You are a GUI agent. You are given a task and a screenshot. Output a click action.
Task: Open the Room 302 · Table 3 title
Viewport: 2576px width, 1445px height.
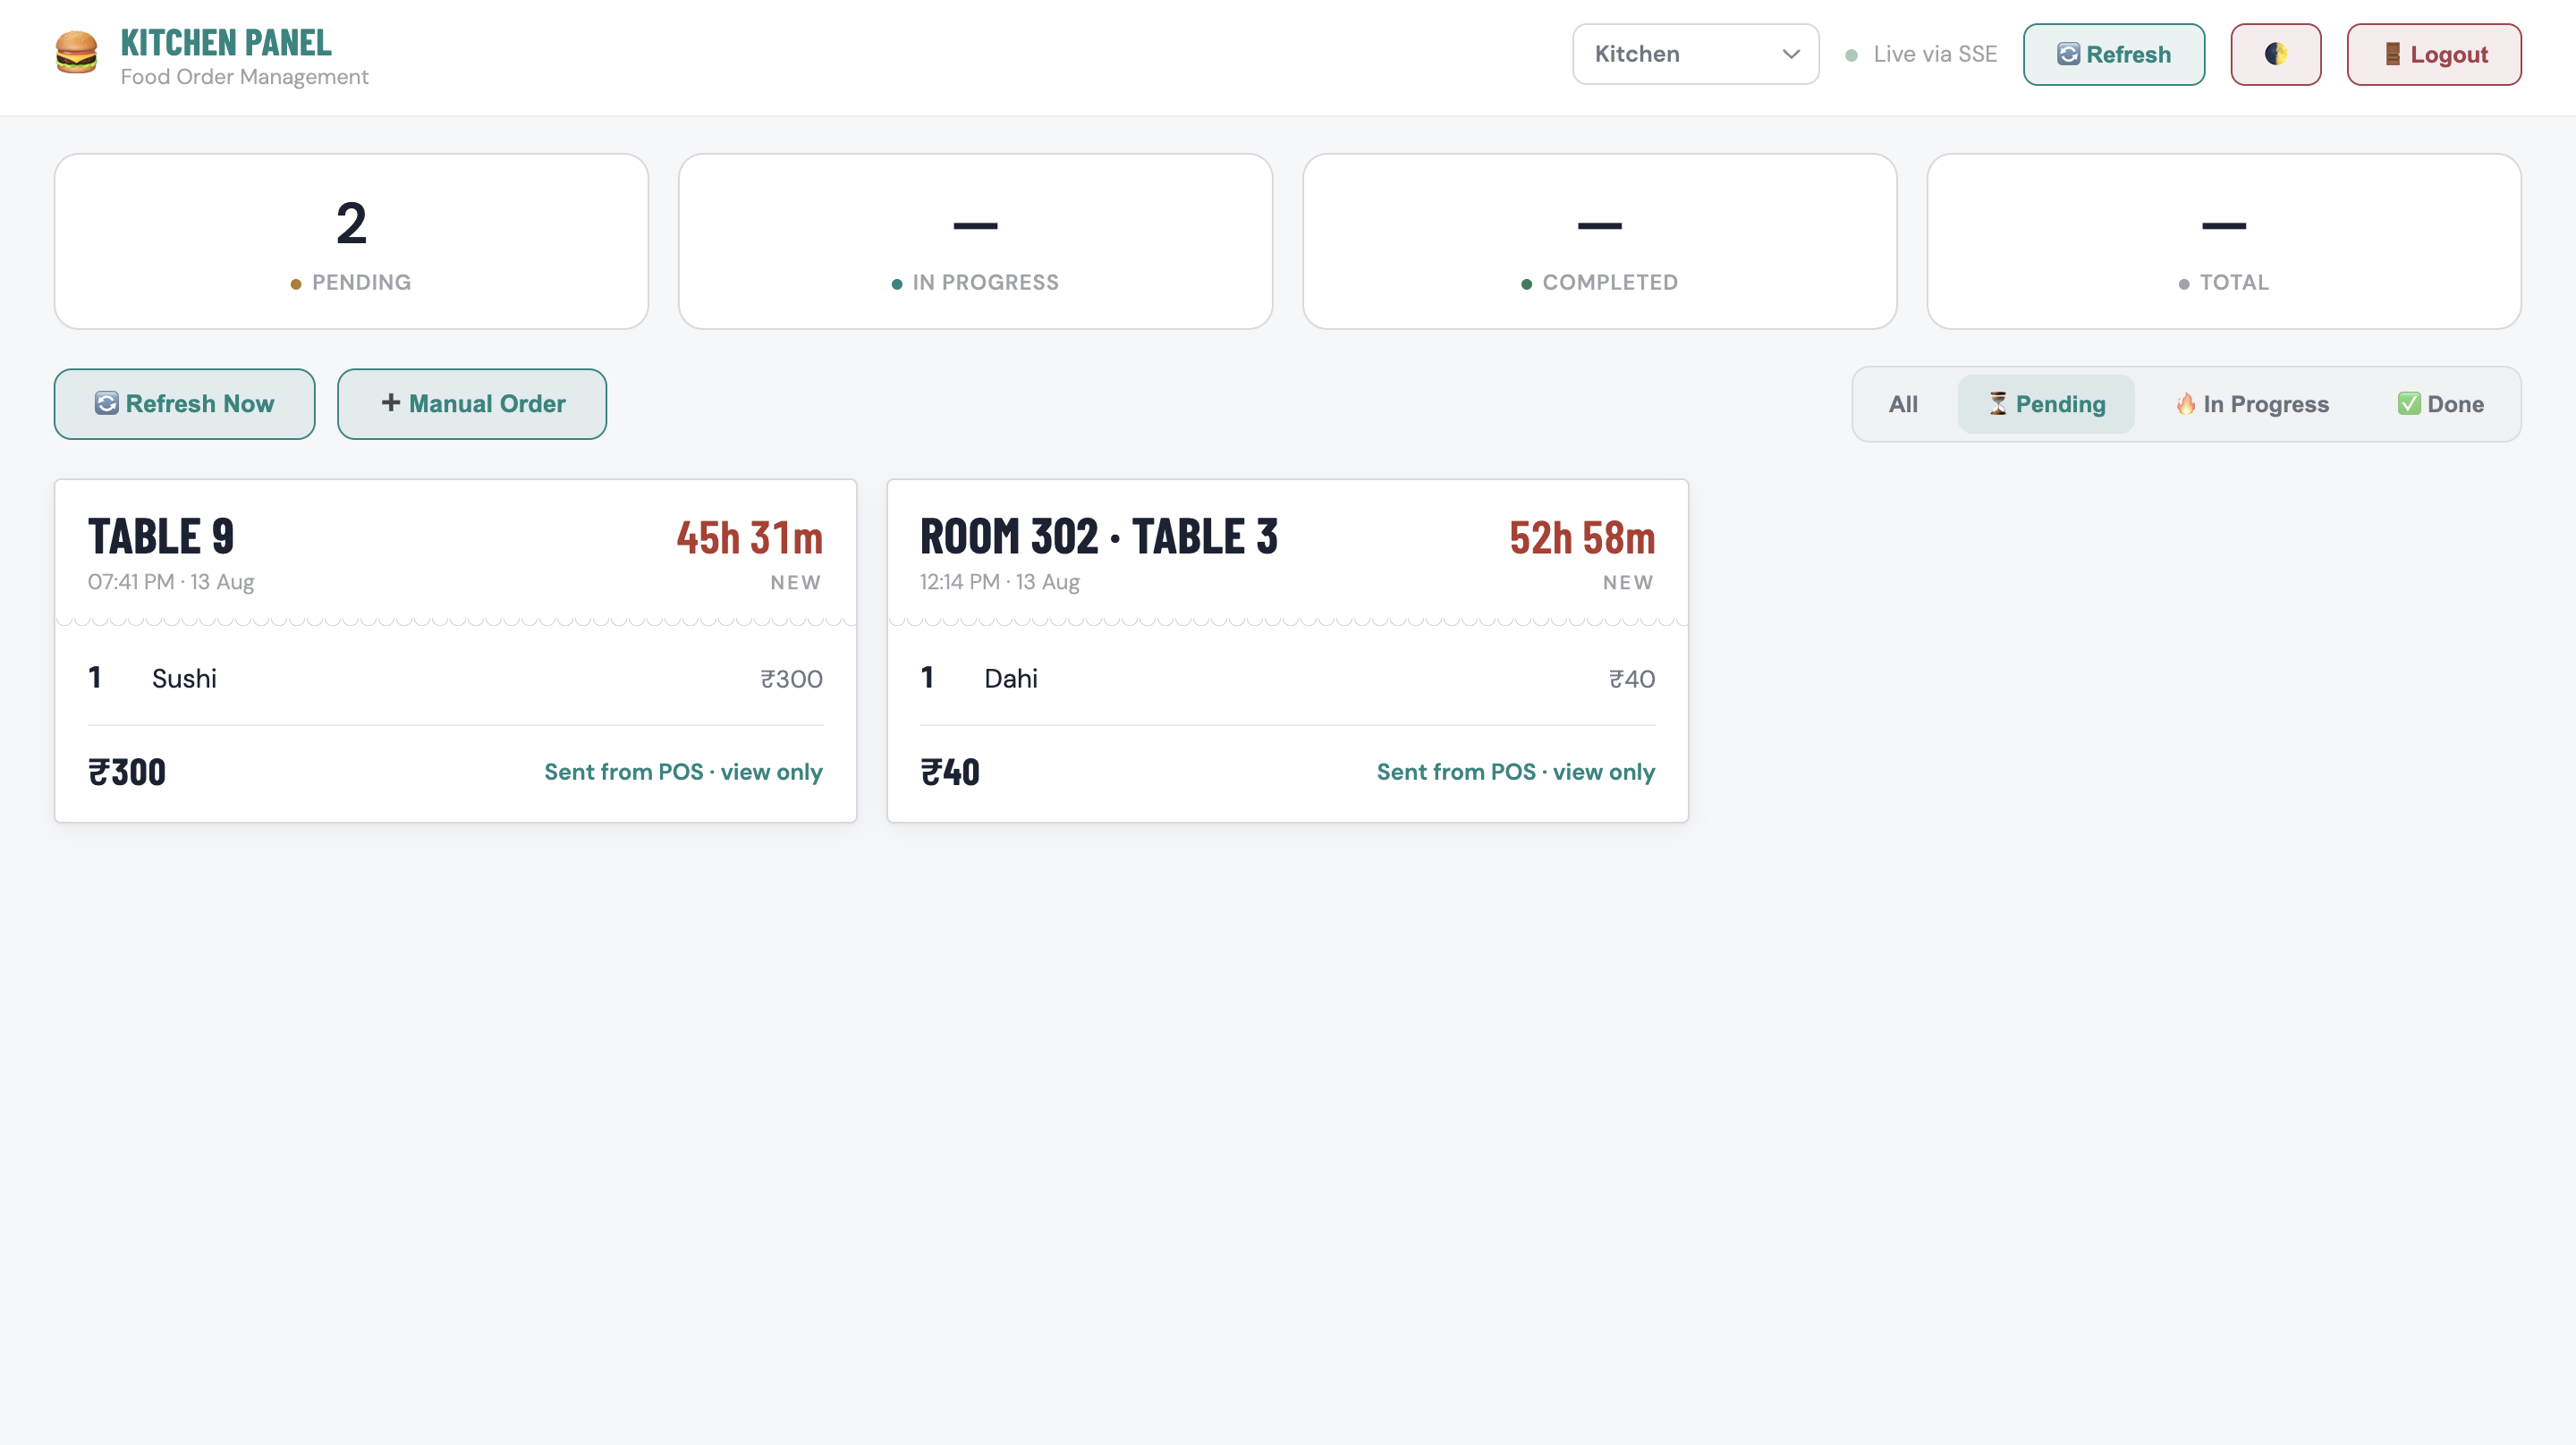(1099, 537)
